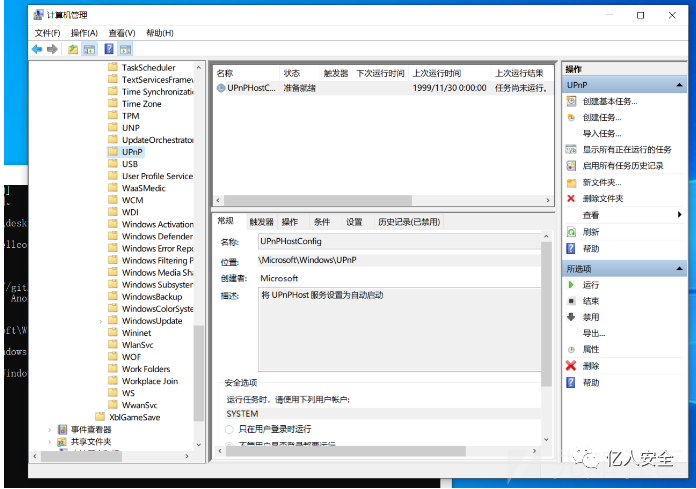Screen dimensions: 696x489
Task: Click 创建基本任务... action link
Action: (610, 102)
